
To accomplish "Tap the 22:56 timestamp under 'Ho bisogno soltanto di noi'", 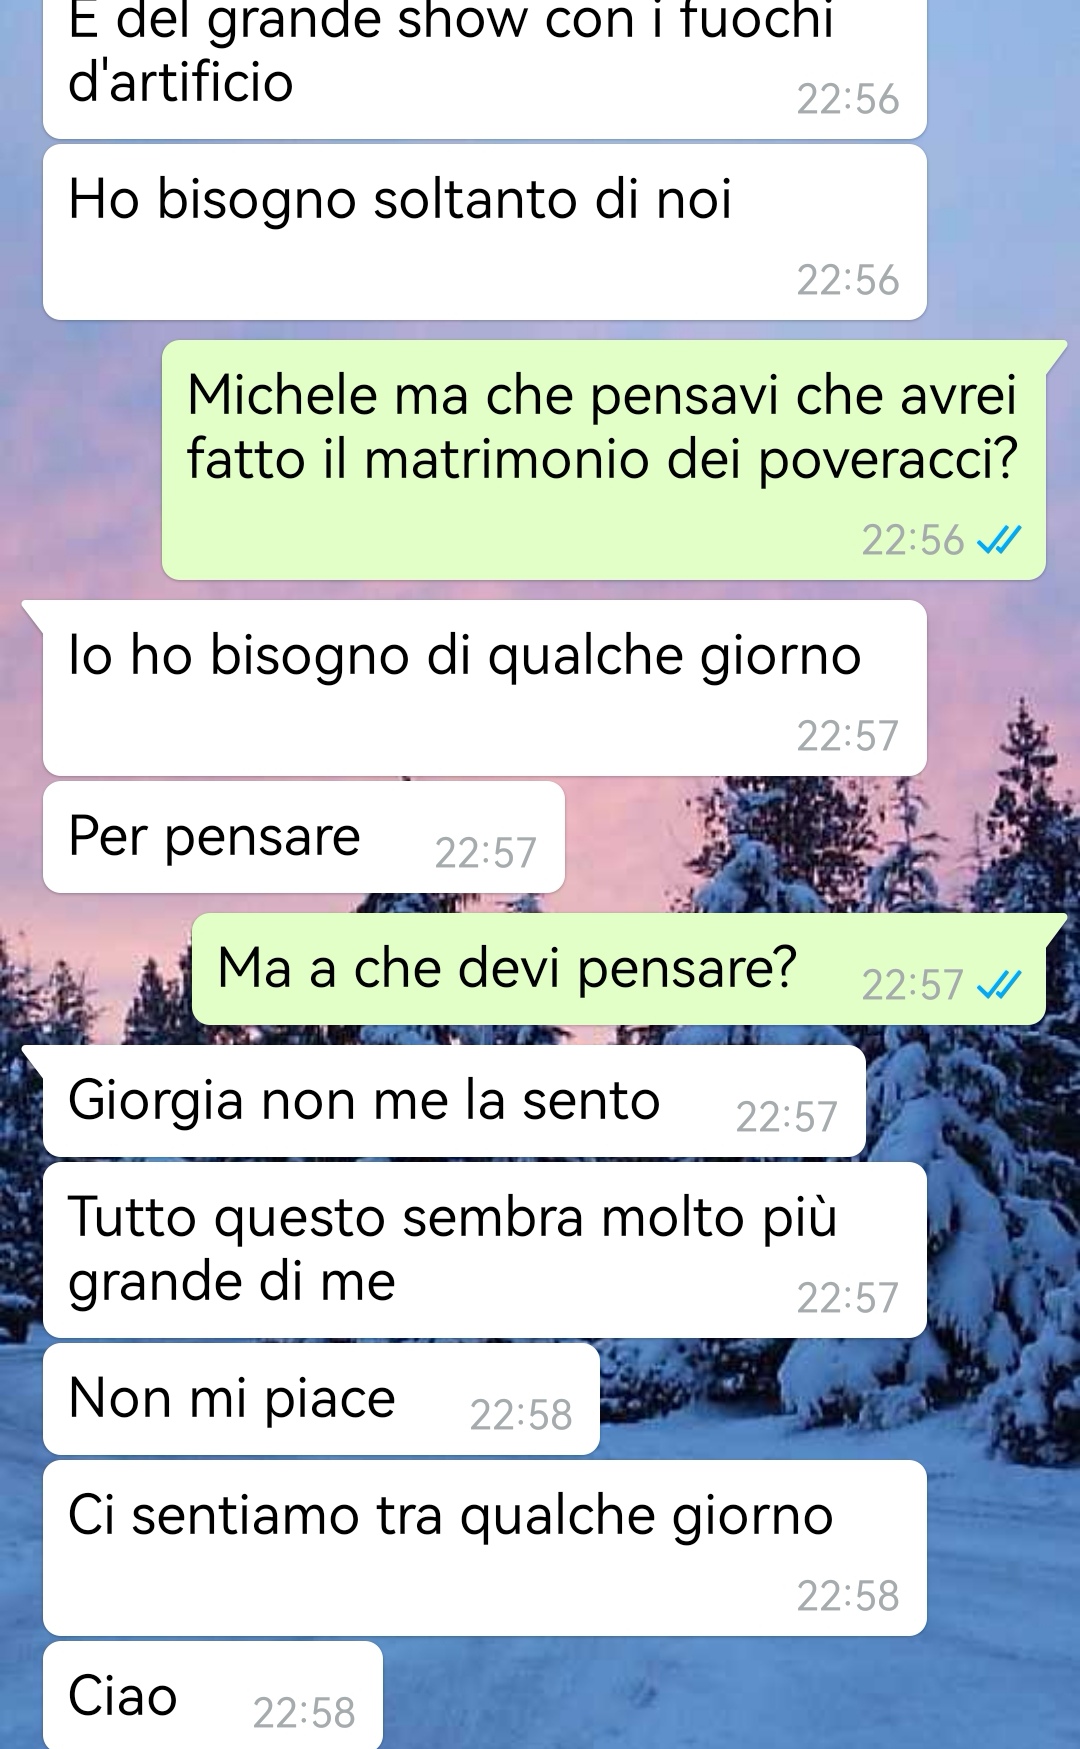I will pos(848,280).
